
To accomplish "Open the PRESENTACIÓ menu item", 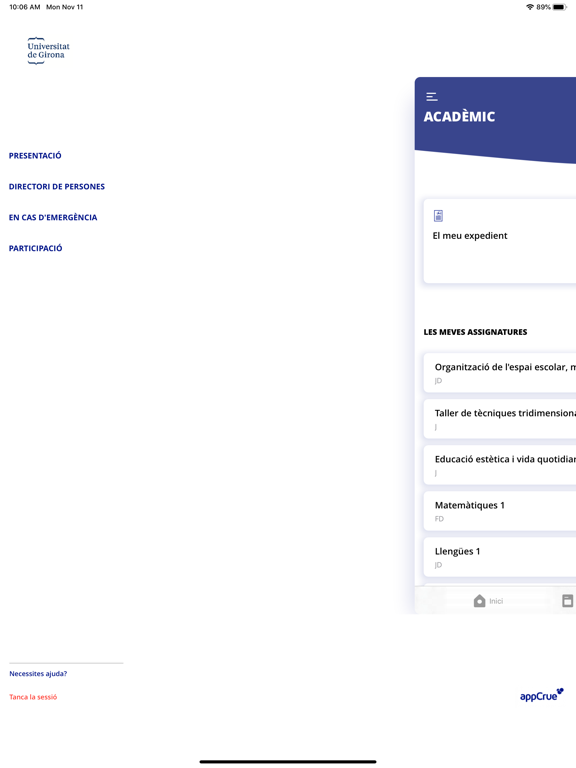I will (x=35, y=156).
